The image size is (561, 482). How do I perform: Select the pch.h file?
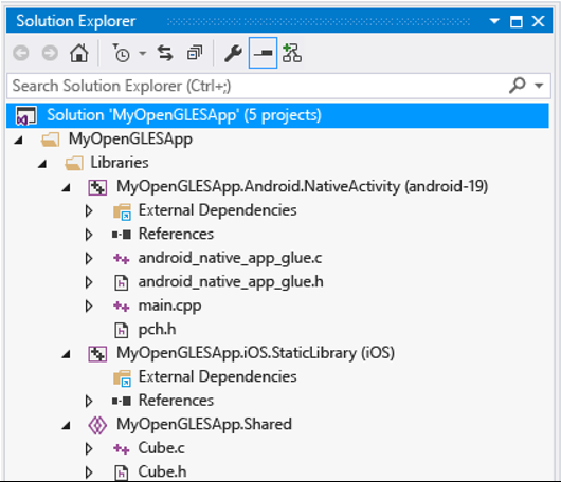pos(157,330)
